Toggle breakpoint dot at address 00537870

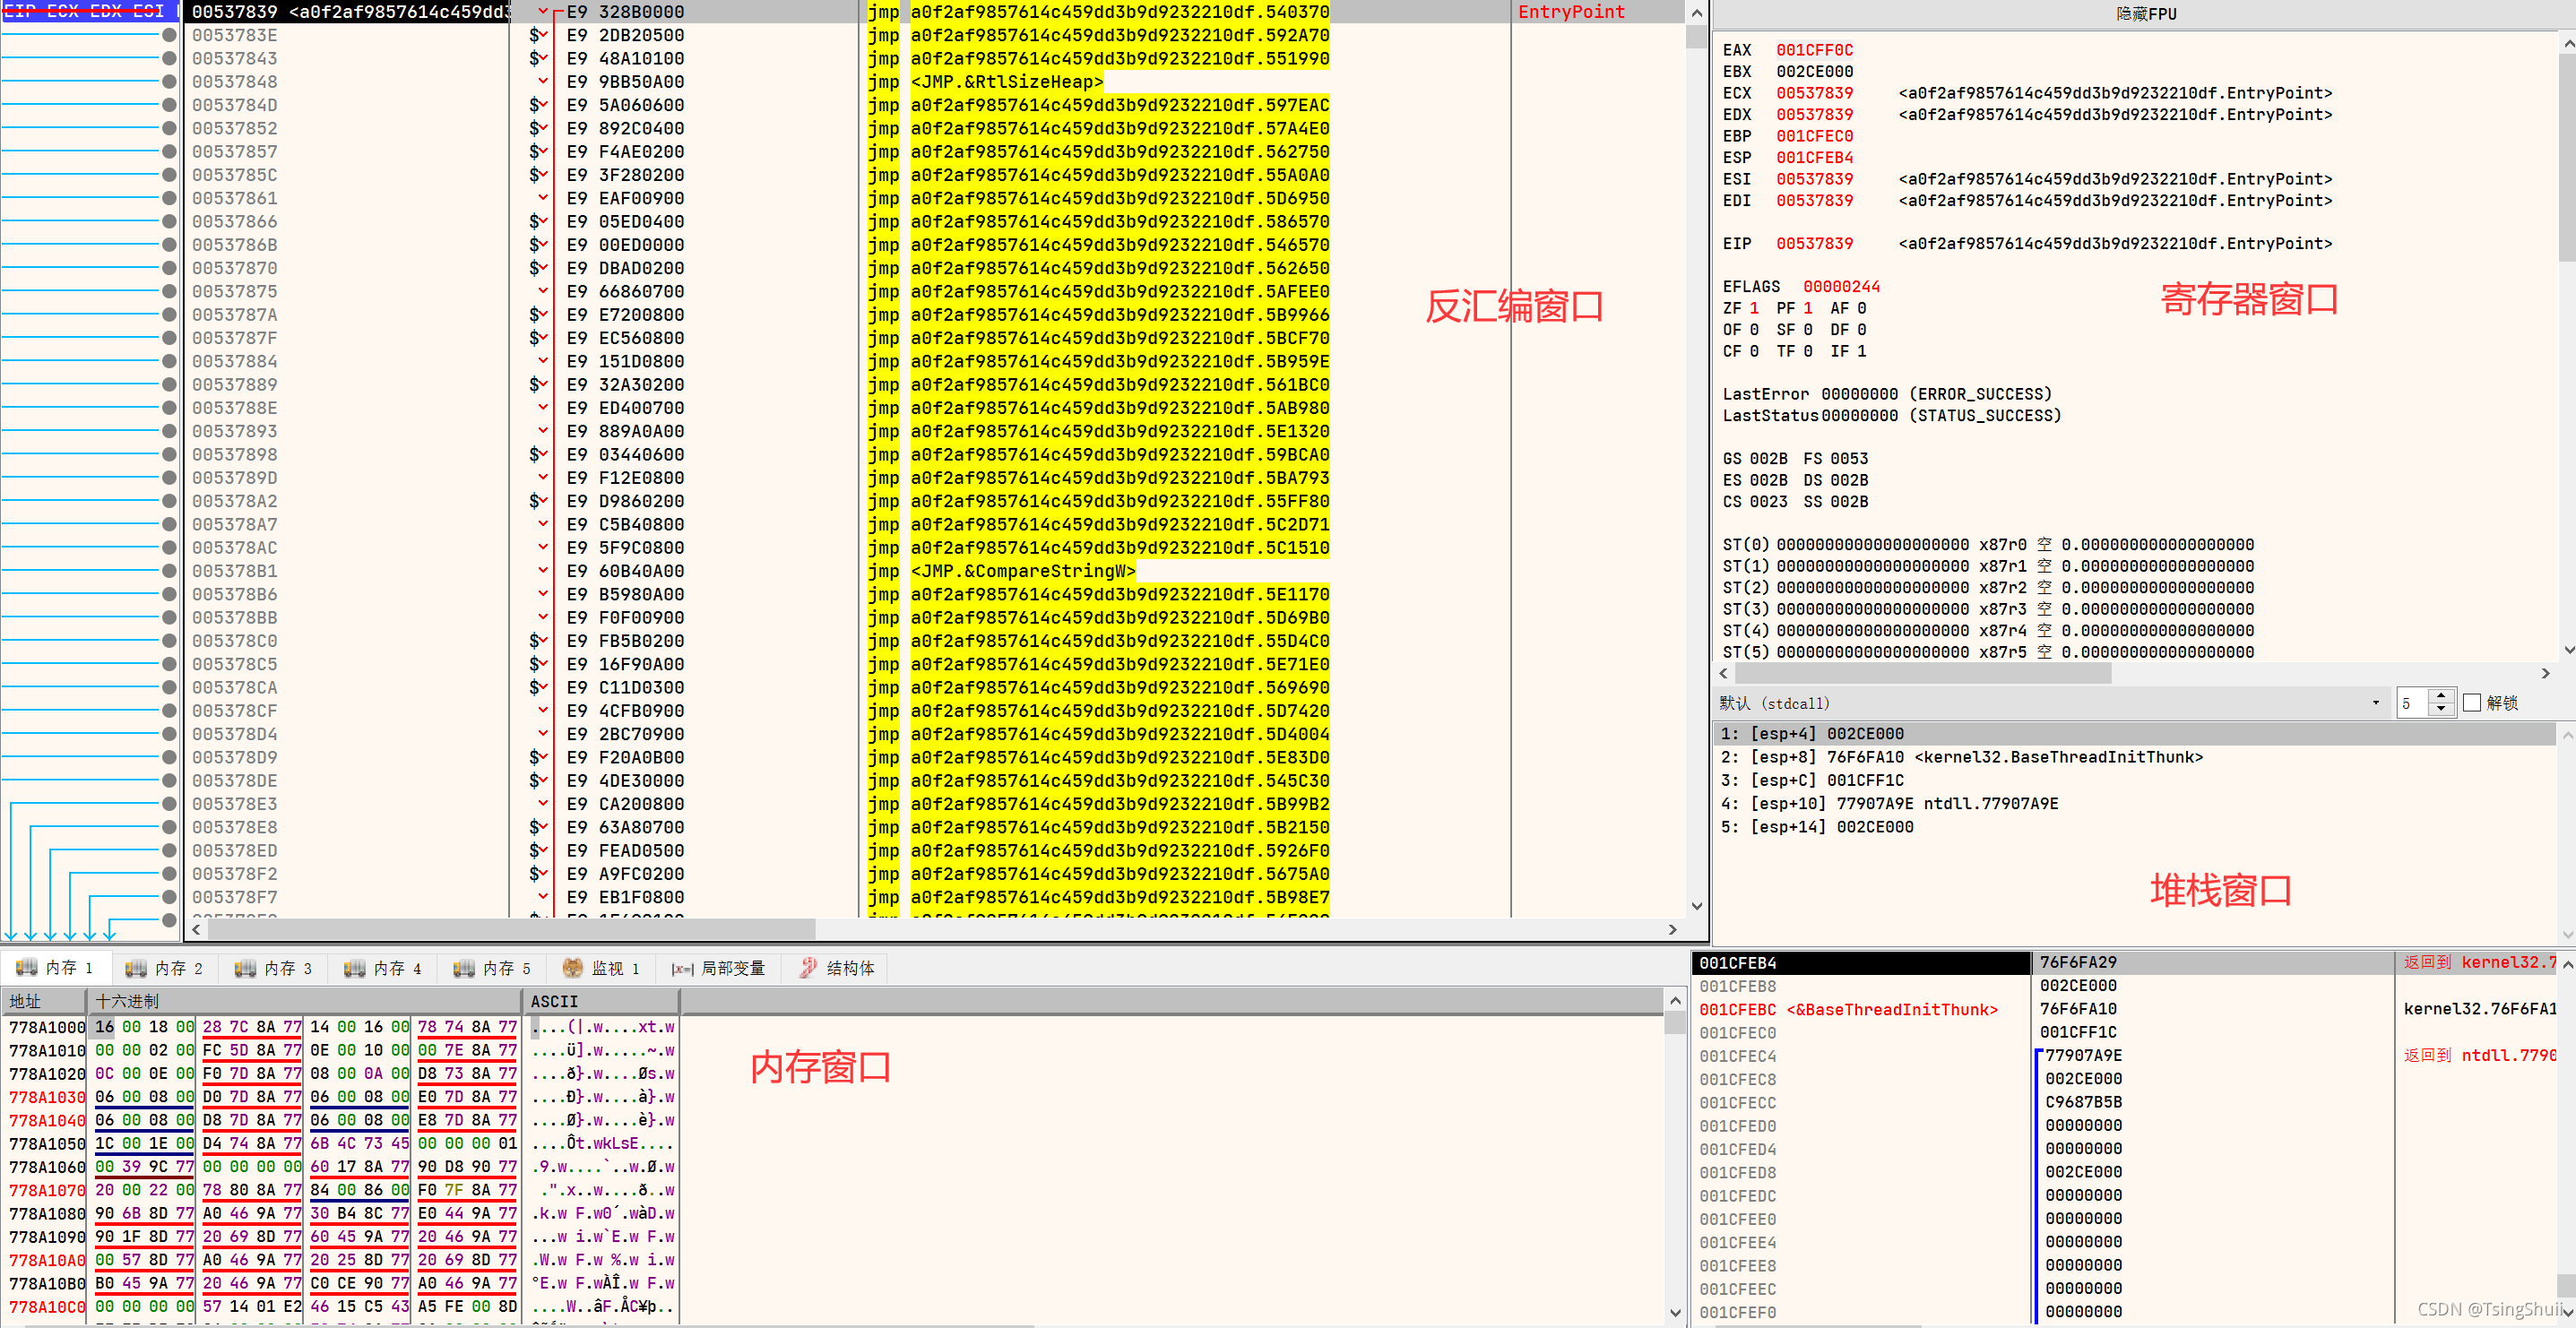coord(169,268)
